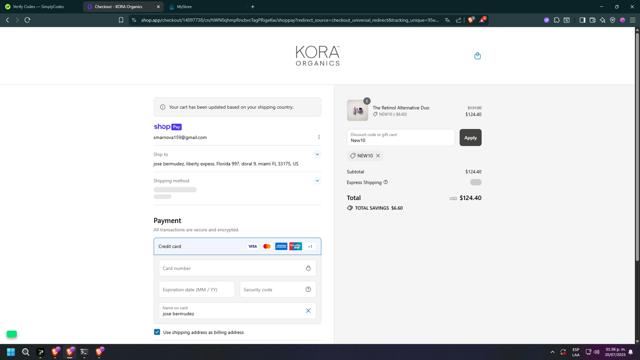Click the Retinol Alternative Duo product thumbnail

tap(358, 110)
